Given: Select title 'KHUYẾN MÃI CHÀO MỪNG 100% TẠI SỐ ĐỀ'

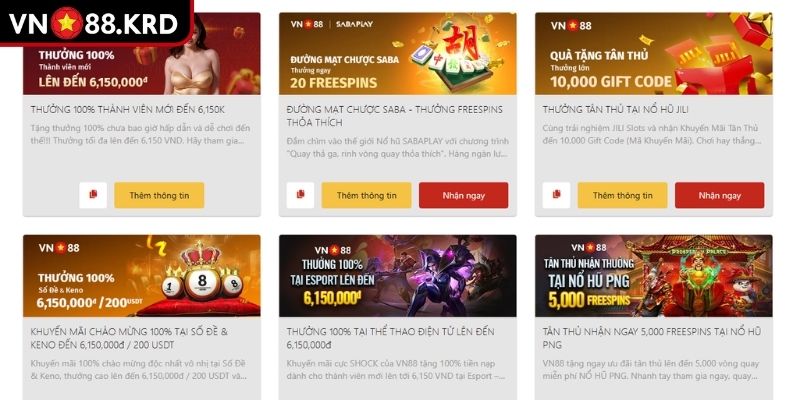Looking at the screenshot, I should click(129, 332).
